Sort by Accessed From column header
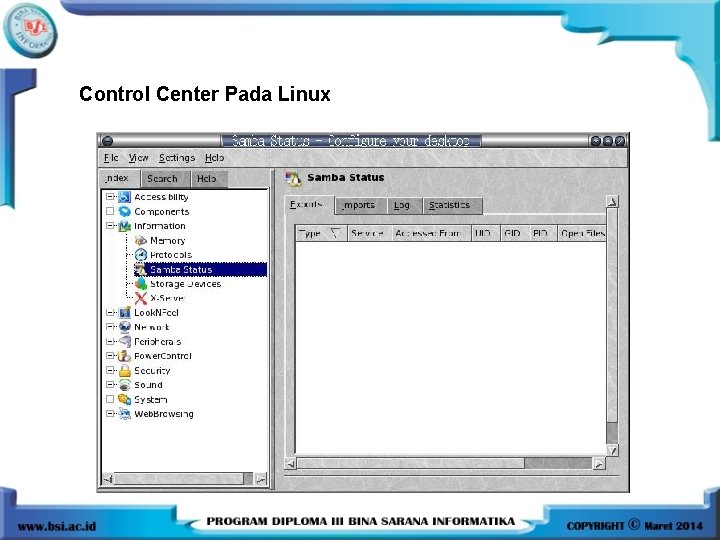Viewport: 720px width, 540px height. 431,233
